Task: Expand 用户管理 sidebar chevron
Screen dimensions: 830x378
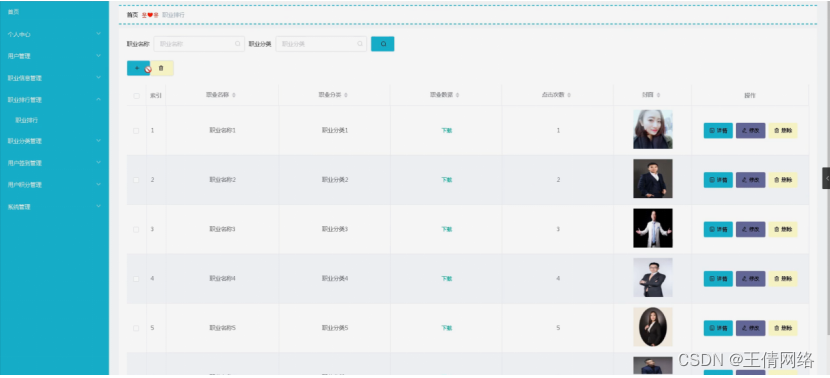Action: click(x=98, y=56)
